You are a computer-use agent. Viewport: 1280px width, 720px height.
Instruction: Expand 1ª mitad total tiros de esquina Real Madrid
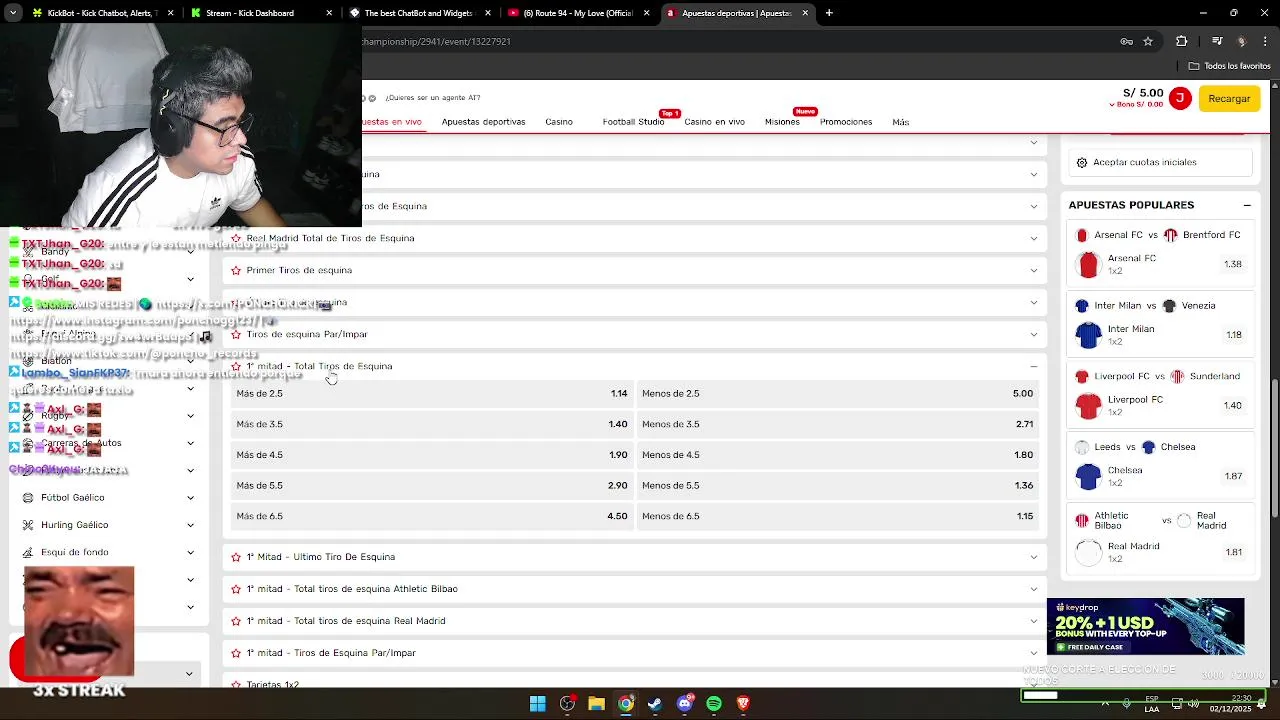click(x=1034, y=621)
